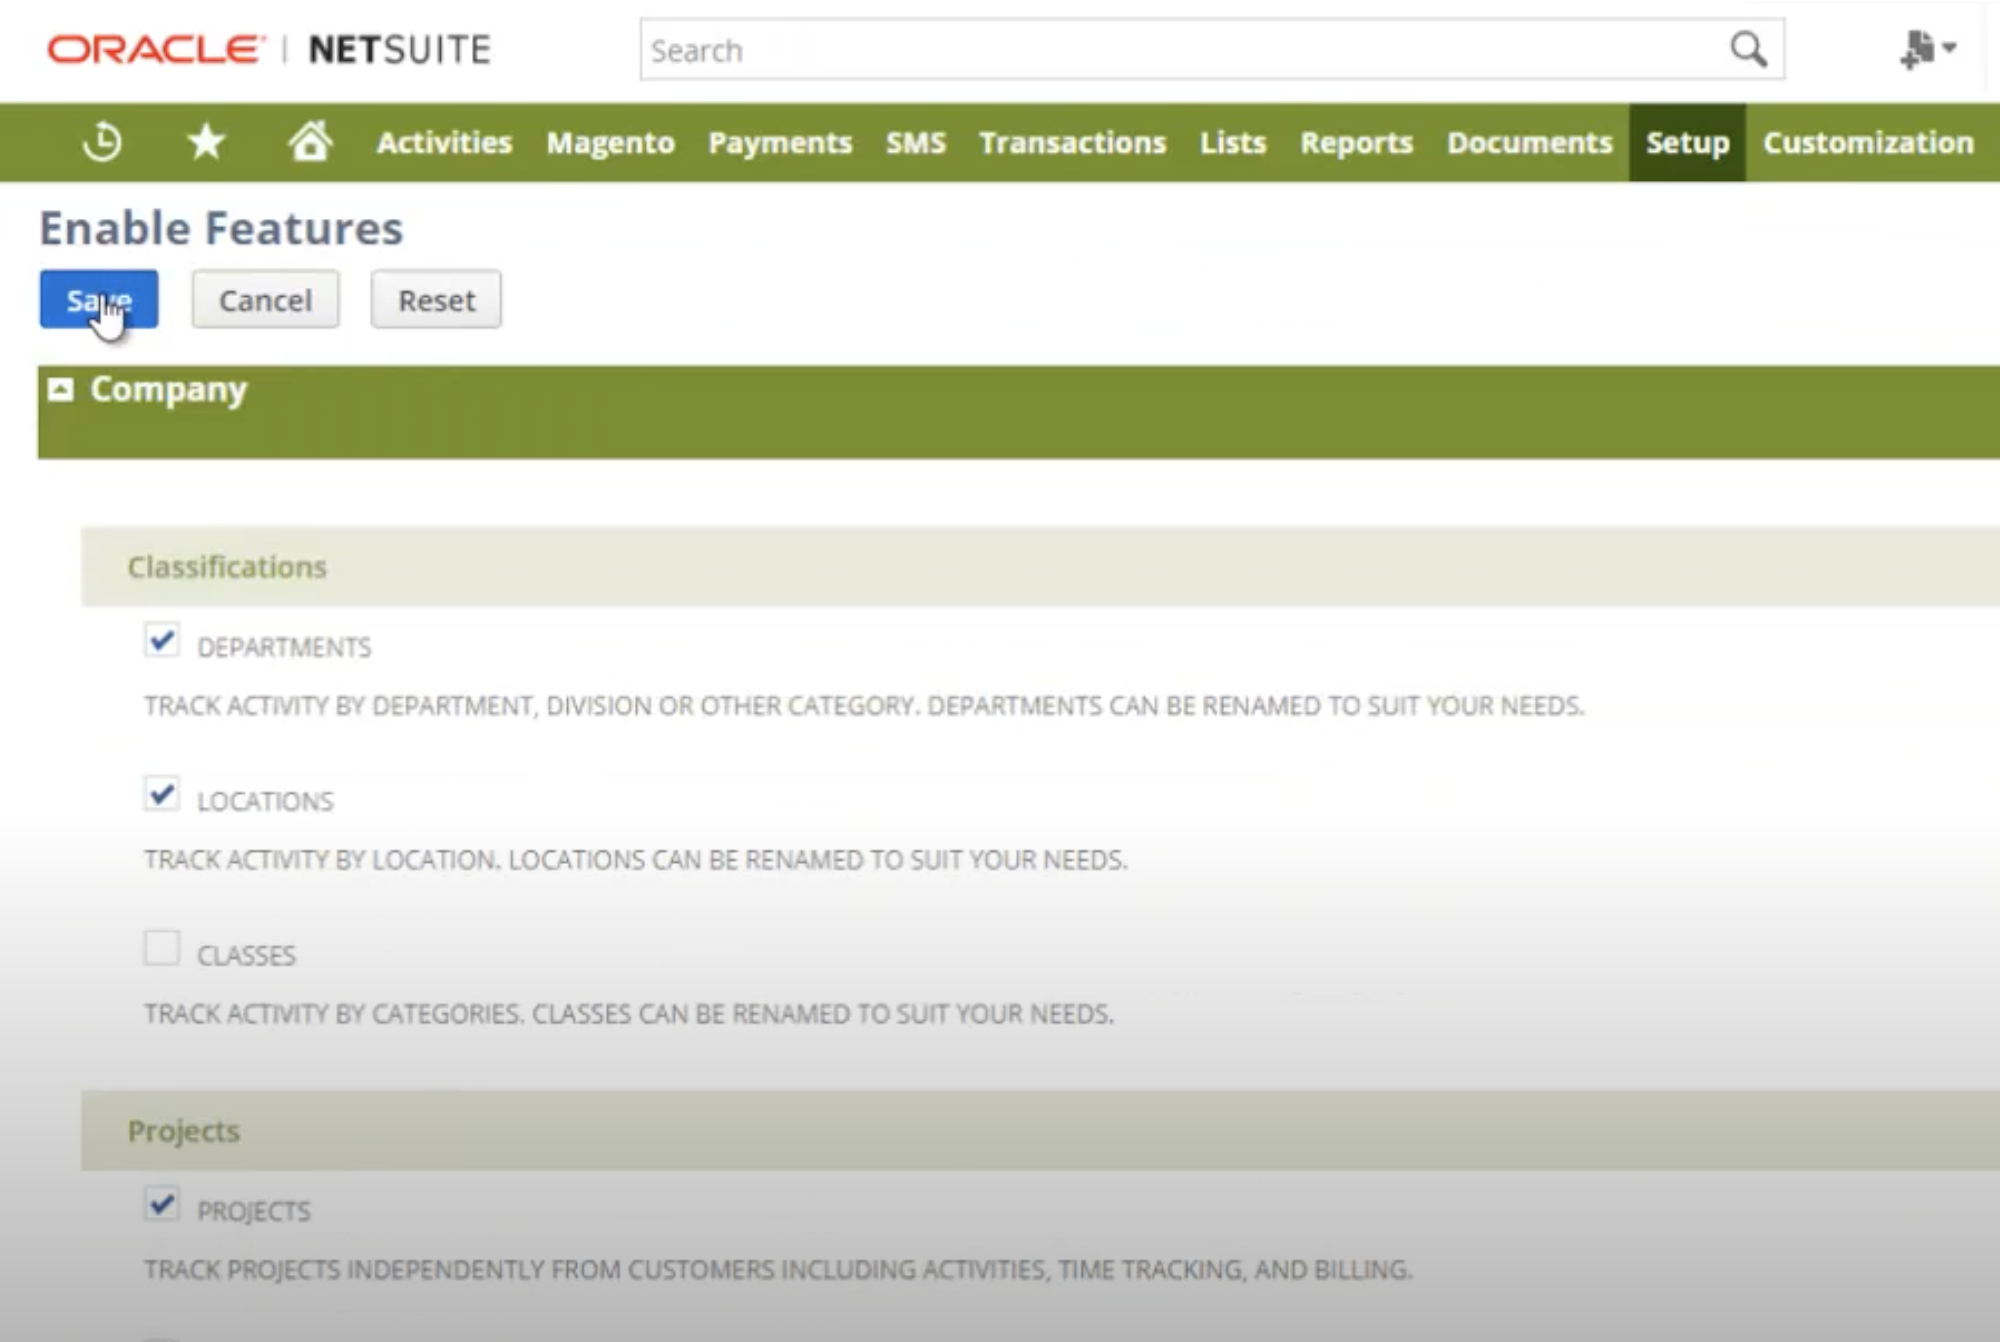This screenshot has height=1342, width=2000.
Task: Go to the Home house icon
Action: [x=310, y=142]
